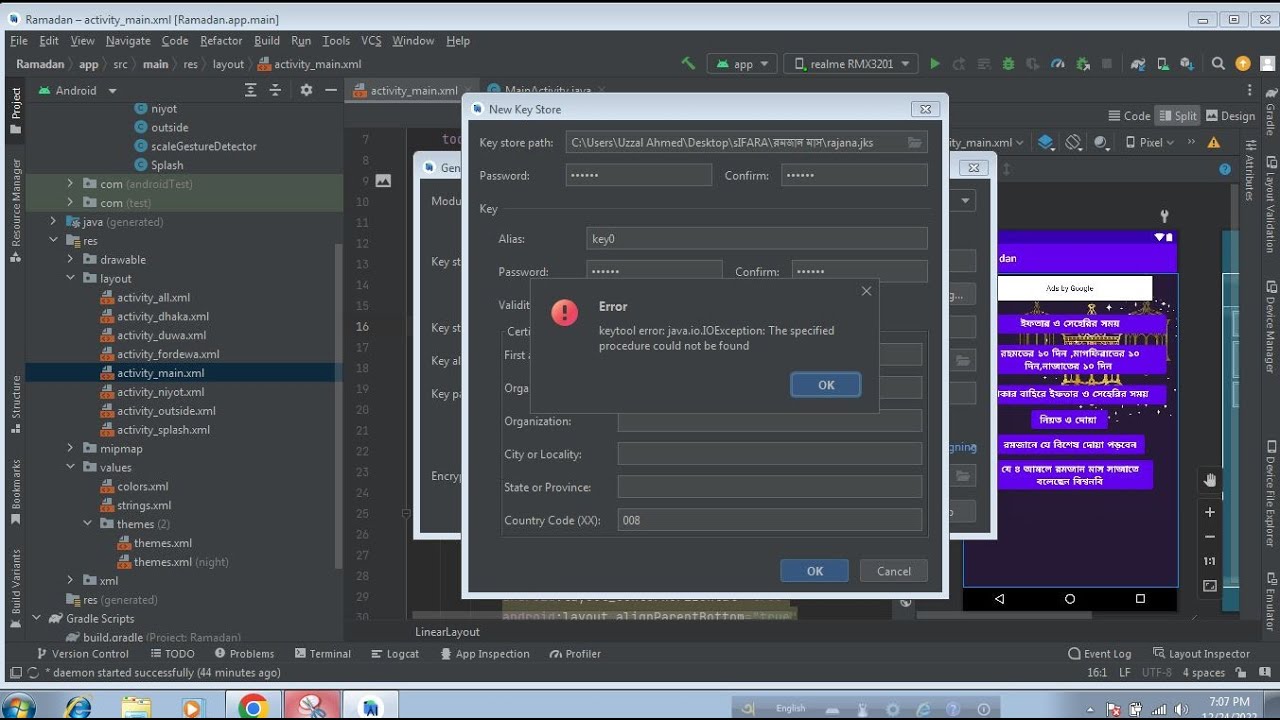Click the Search Everywhere magnifier icon
Viewport: 1280px width, 720px height.
point(1218,64)
